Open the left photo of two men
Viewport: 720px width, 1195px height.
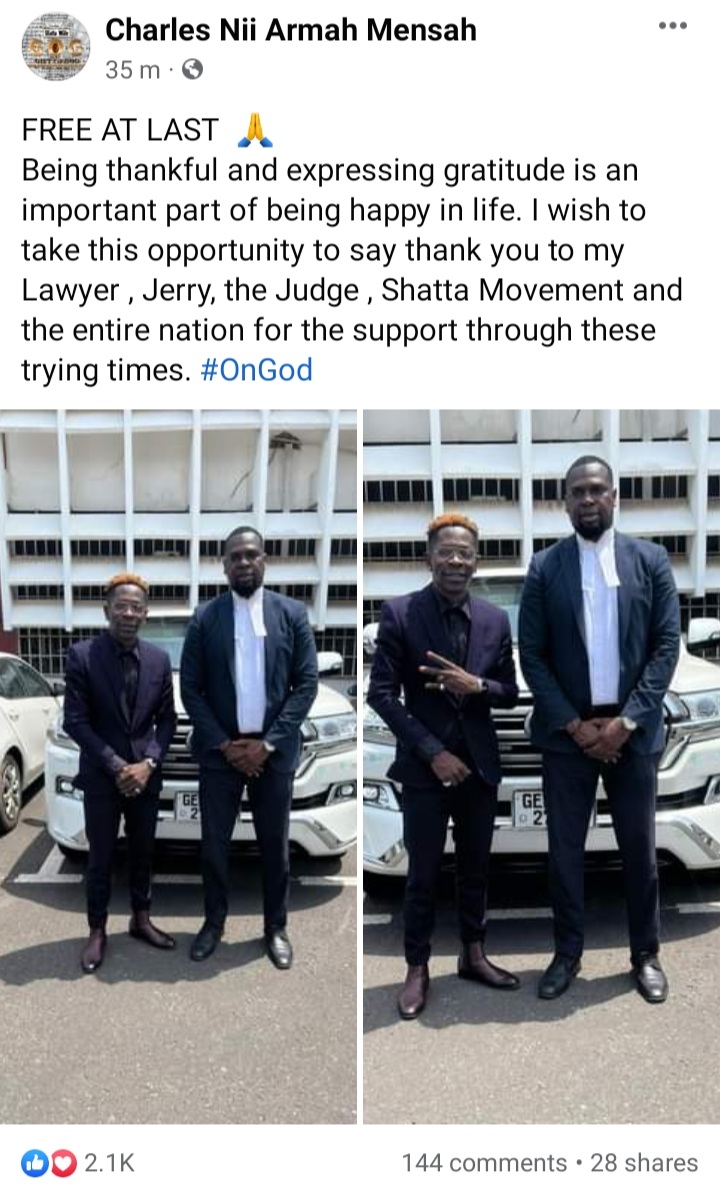tap(178, 766)
